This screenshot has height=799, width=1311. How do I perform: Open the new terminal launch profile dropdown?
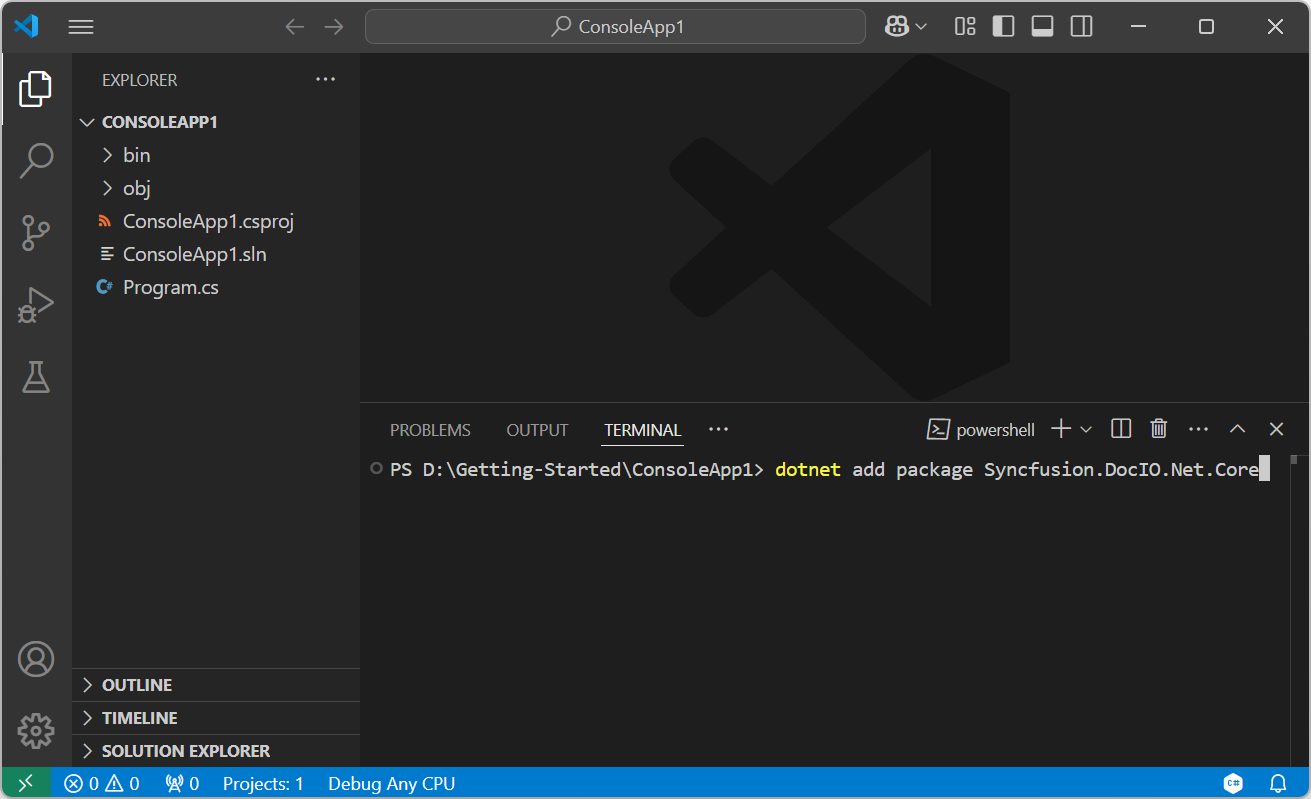(x=1086, y=429)
